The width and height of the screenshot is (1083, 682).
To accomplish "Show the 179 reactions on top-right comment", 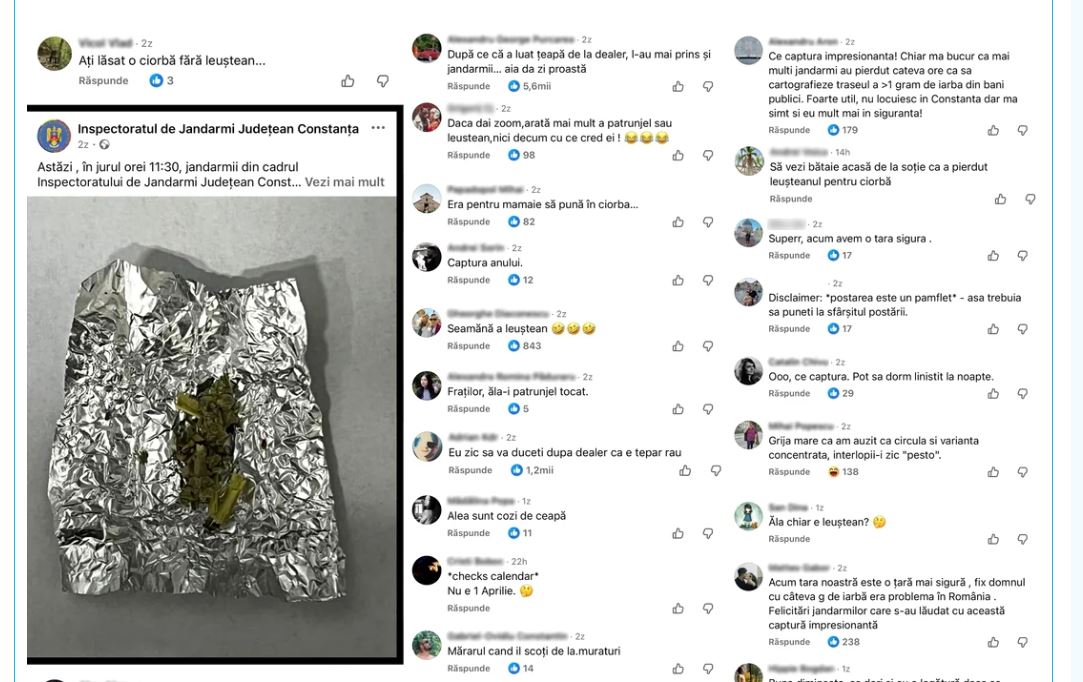I will 843,130.
